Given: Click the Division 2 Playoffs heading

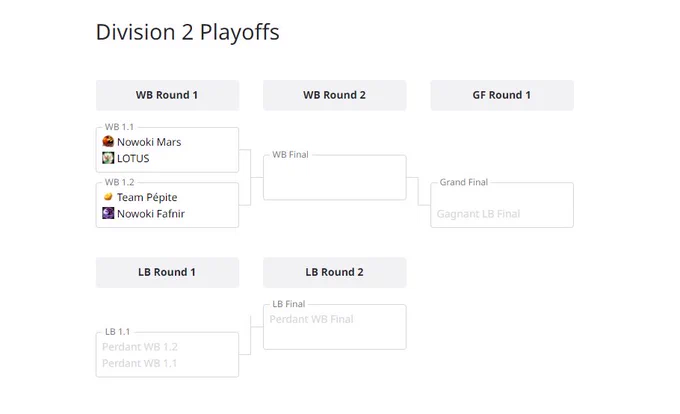Looking at the screenshot, I should point(187,32).
